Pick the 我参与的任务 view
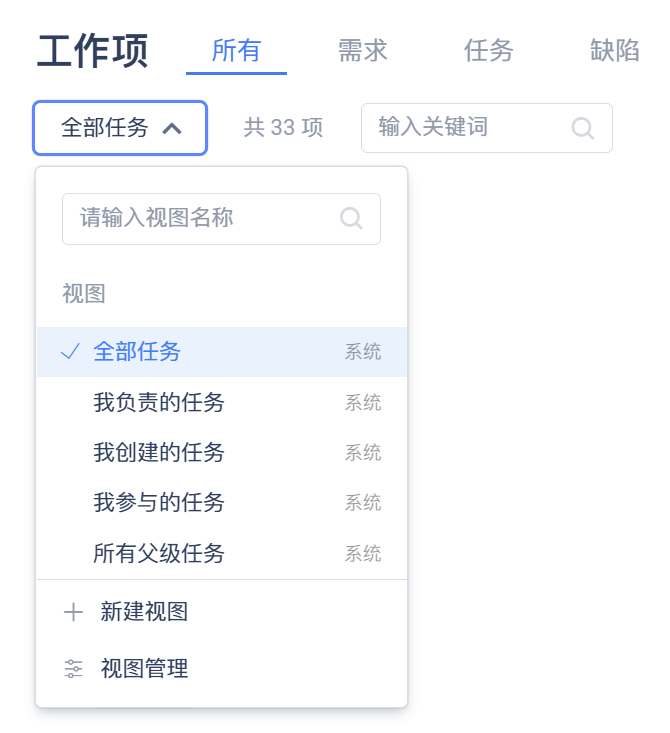Viewport: 670px width, 733px height. [x=159, y=503]
